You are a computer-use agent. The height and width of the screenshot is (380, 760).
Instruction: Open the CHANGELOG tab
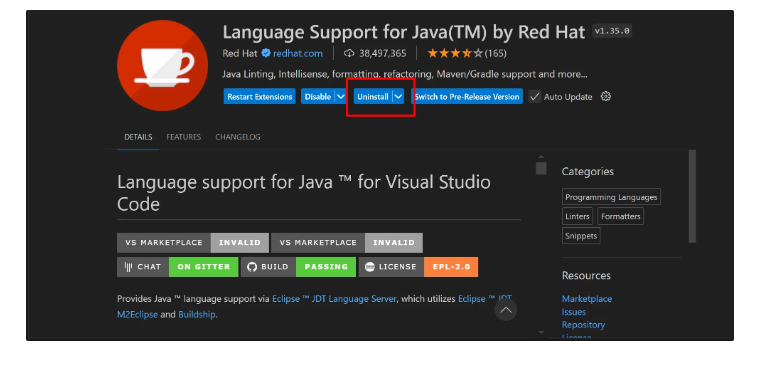pos(238,137)
